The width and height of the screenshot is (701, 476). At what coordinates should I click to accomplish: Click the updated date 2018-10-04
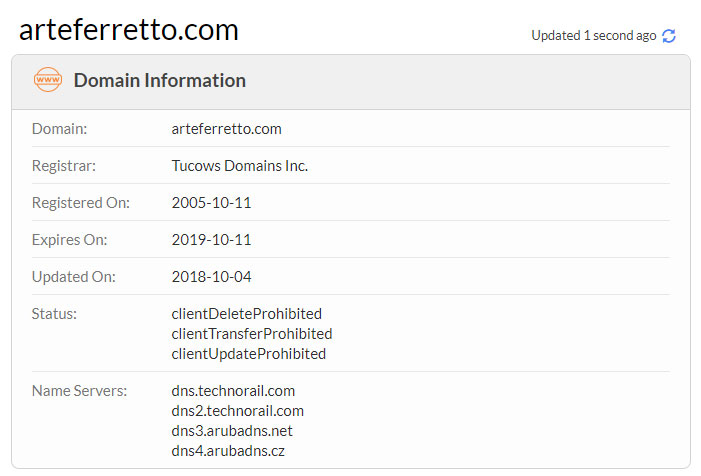(211, 277)
